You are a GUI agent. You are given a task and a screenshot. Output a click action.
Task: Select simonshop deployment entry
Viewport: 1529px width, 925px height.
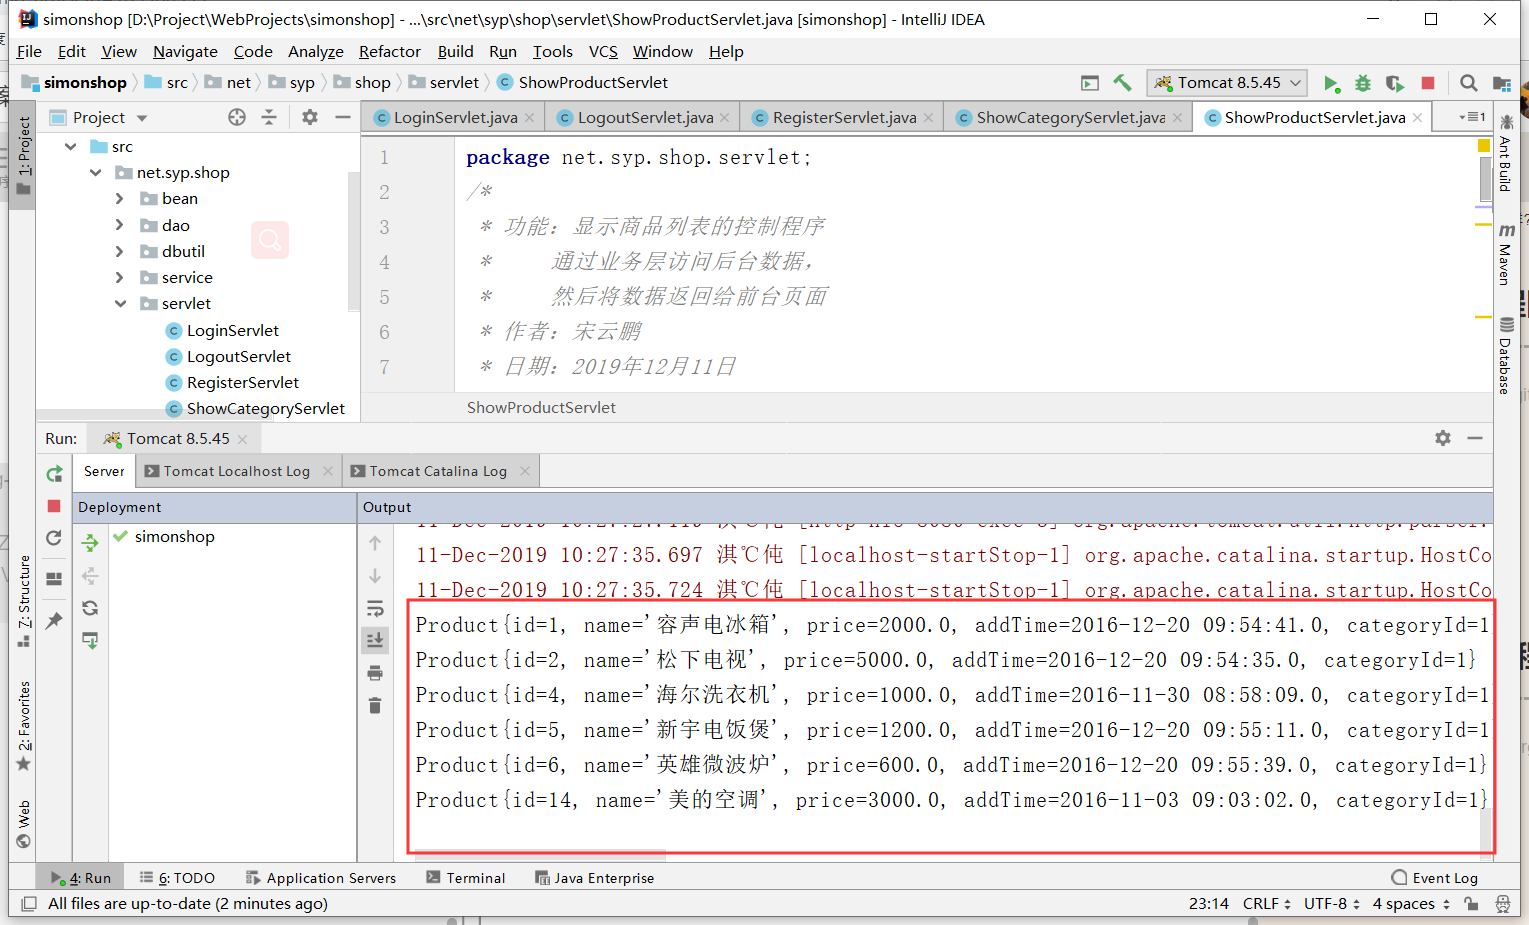pos(174,537)
